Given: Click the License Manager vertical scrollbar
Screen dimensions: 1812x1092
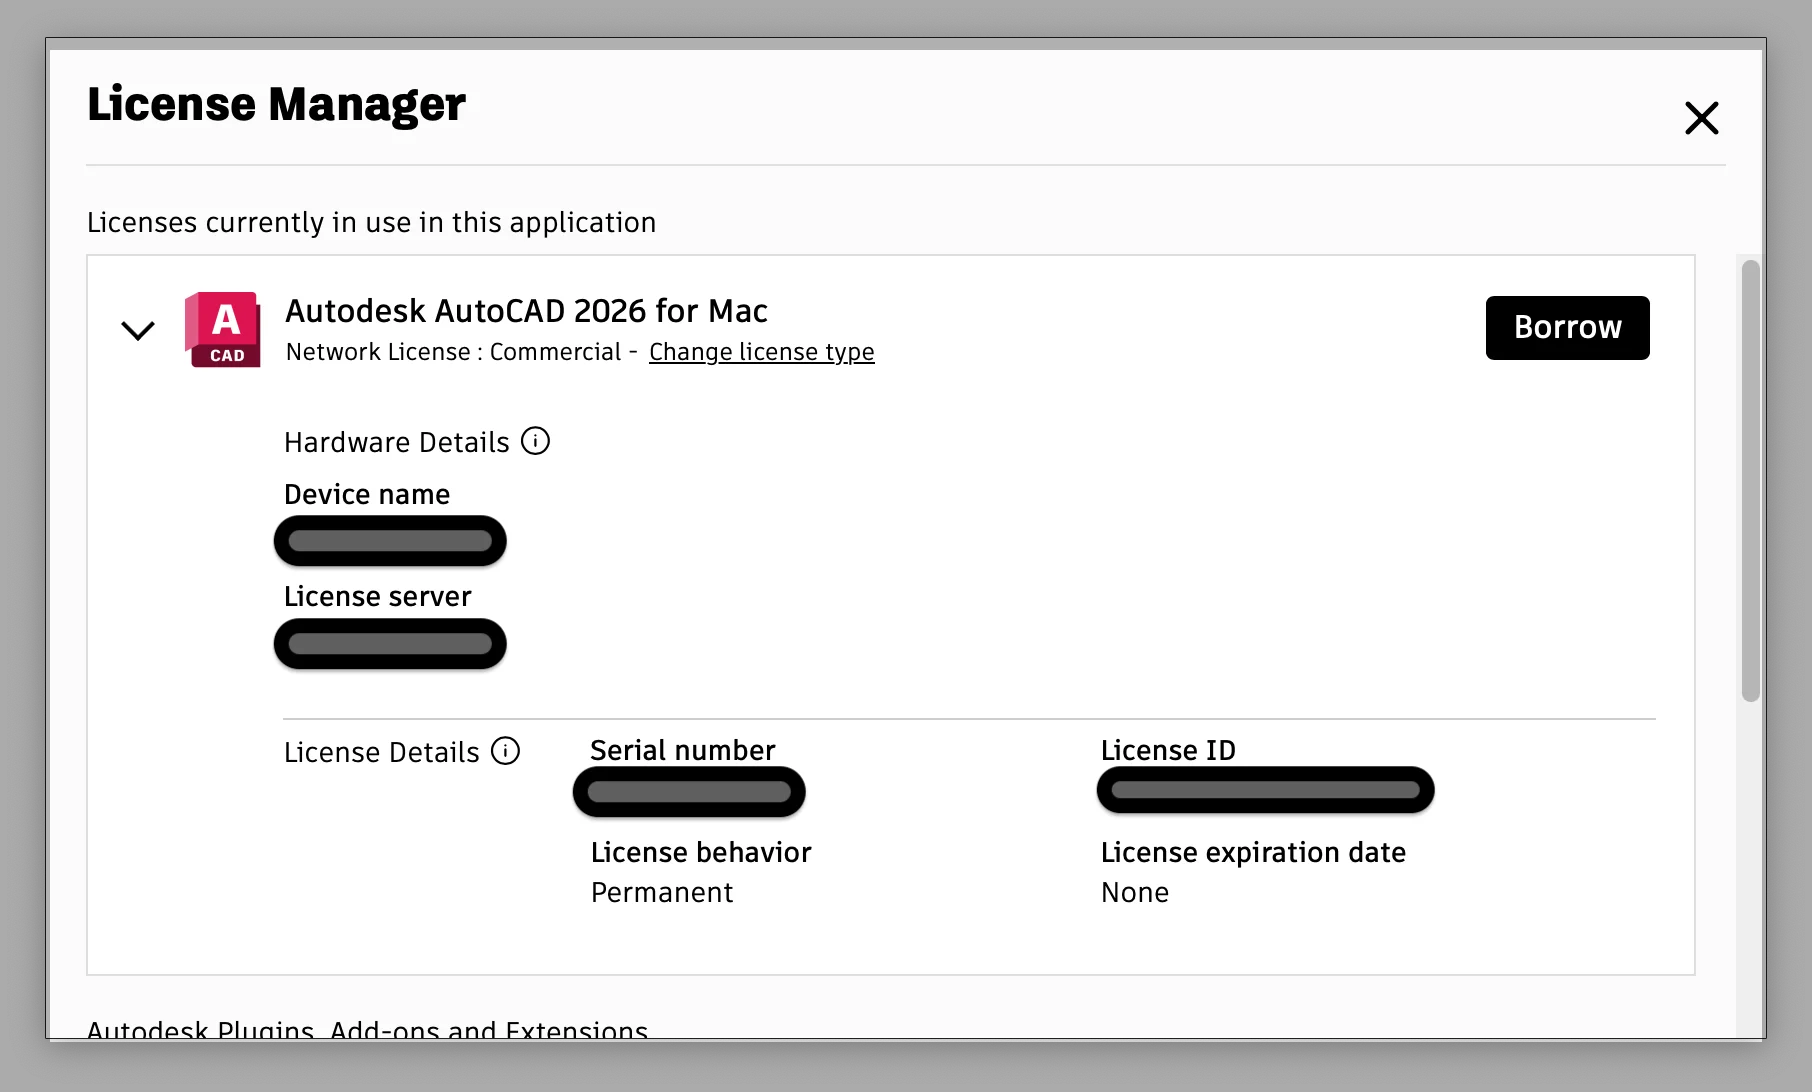Looking at the screenshot, I should (1750, 481).
